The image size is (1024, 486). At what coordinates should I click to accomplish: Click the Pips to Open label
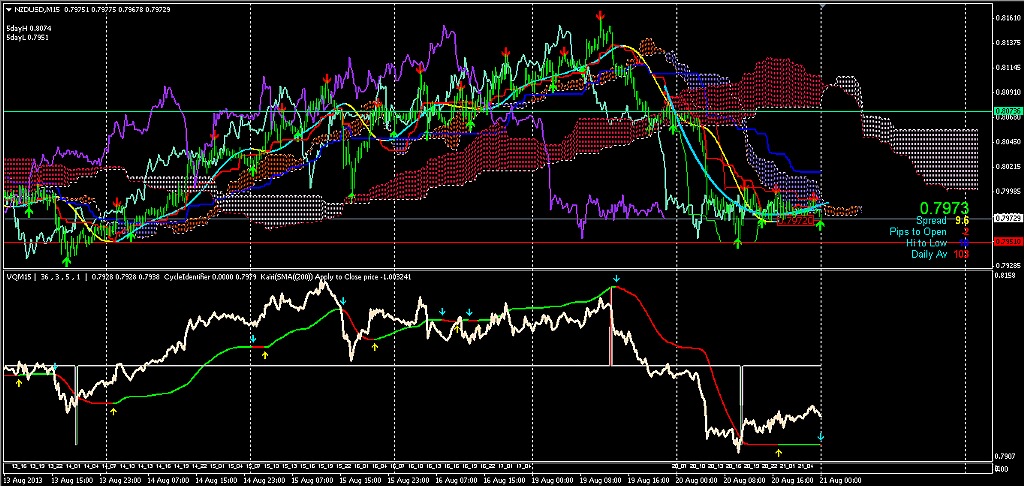(918, 231)
